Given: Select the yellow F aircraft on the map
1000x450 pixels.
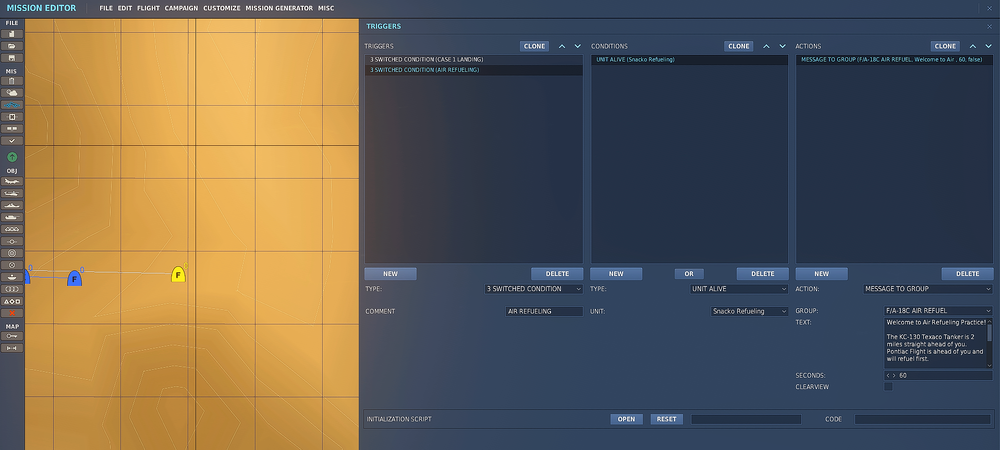Looking at the screenshot, I should [x=179, y=275].
